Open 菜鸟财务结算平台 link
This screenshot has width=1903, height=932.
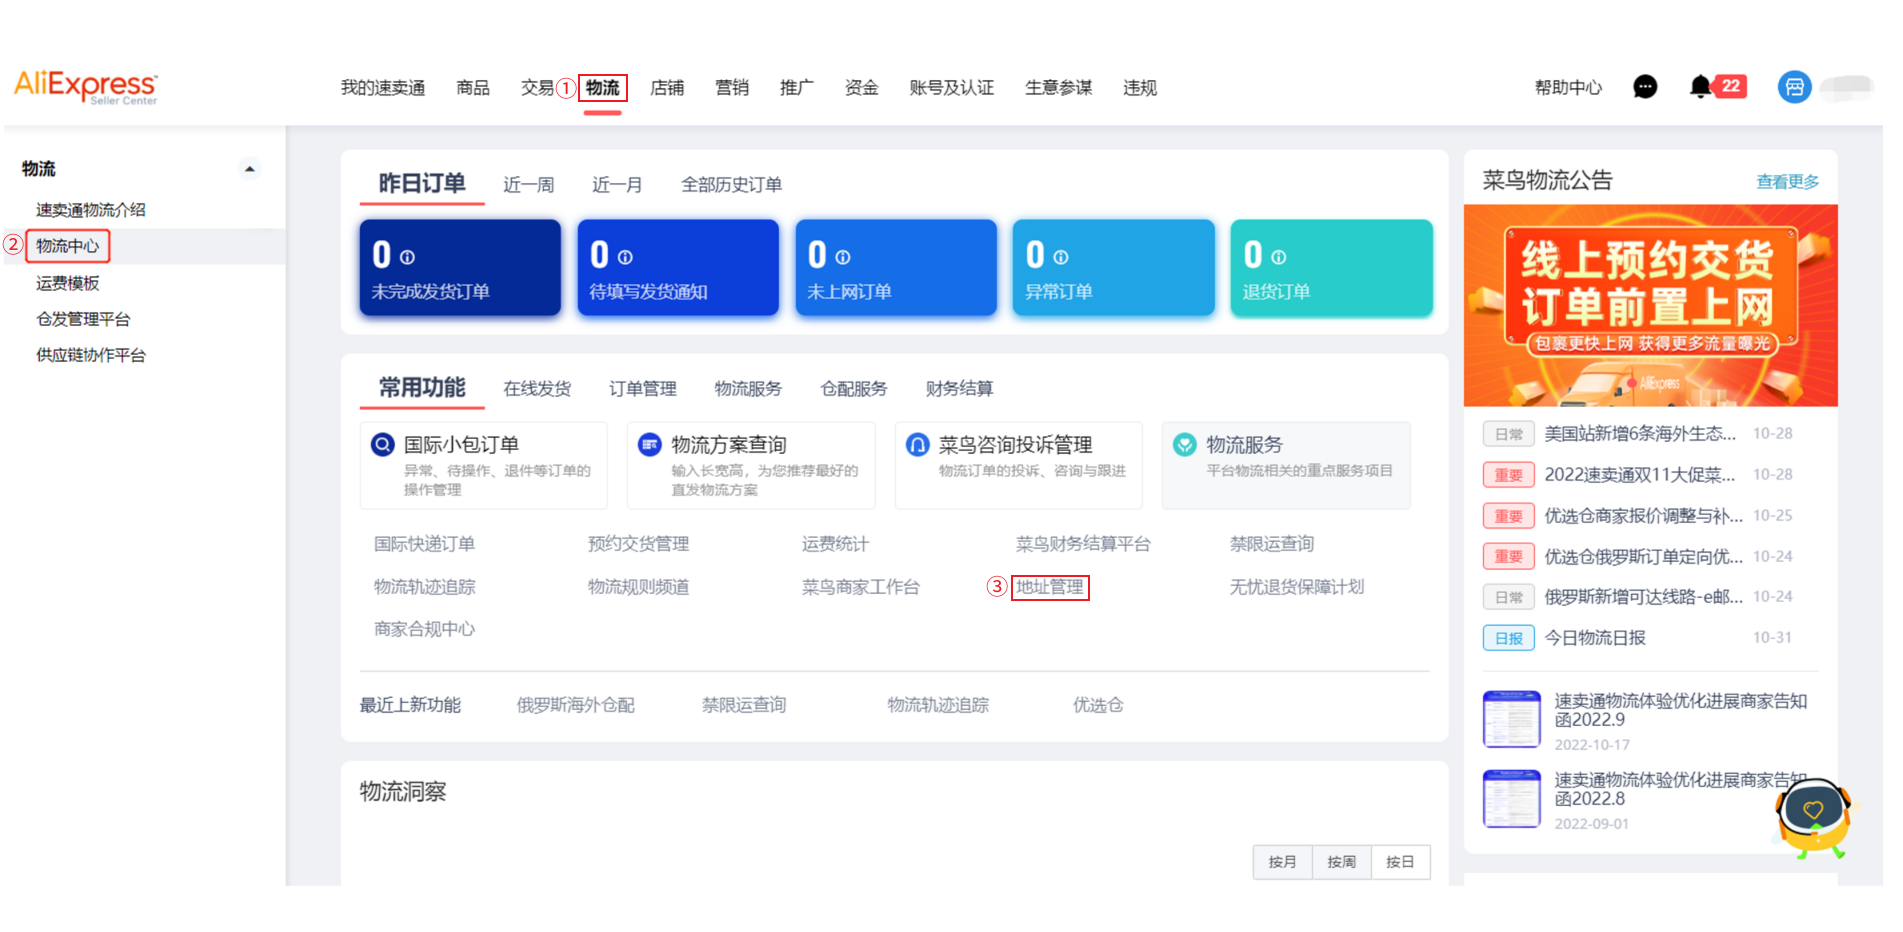tap(1083, 544)
